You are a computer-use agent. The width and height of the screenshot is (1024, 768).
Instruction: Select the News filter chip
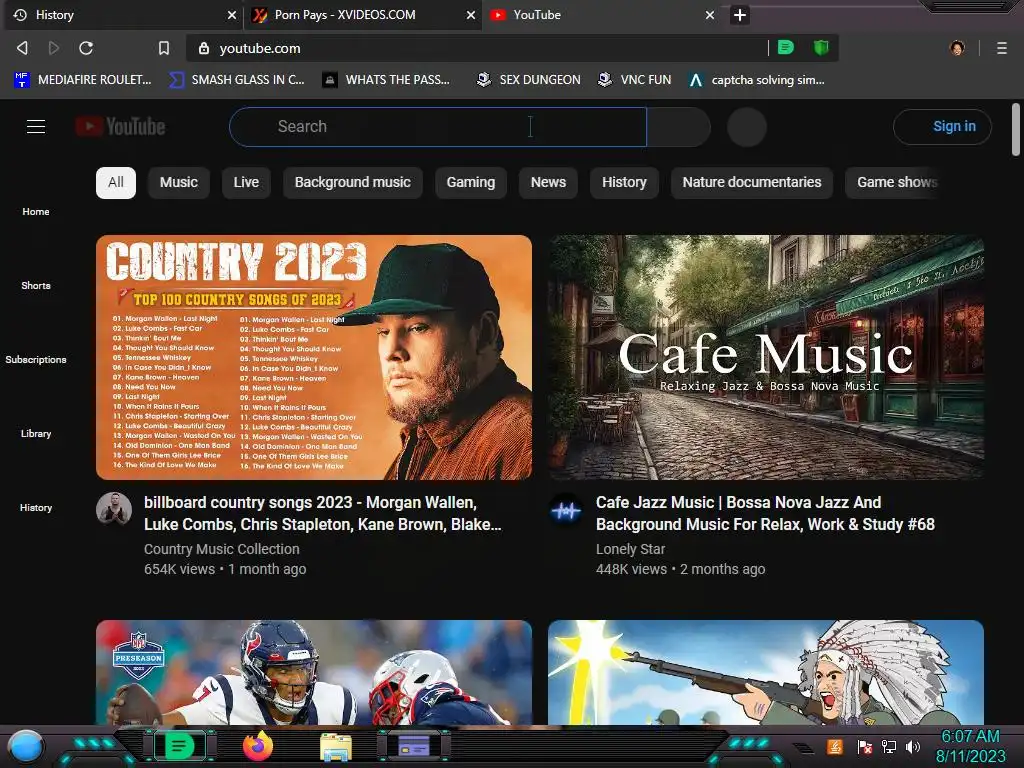(x=549, y=182)
